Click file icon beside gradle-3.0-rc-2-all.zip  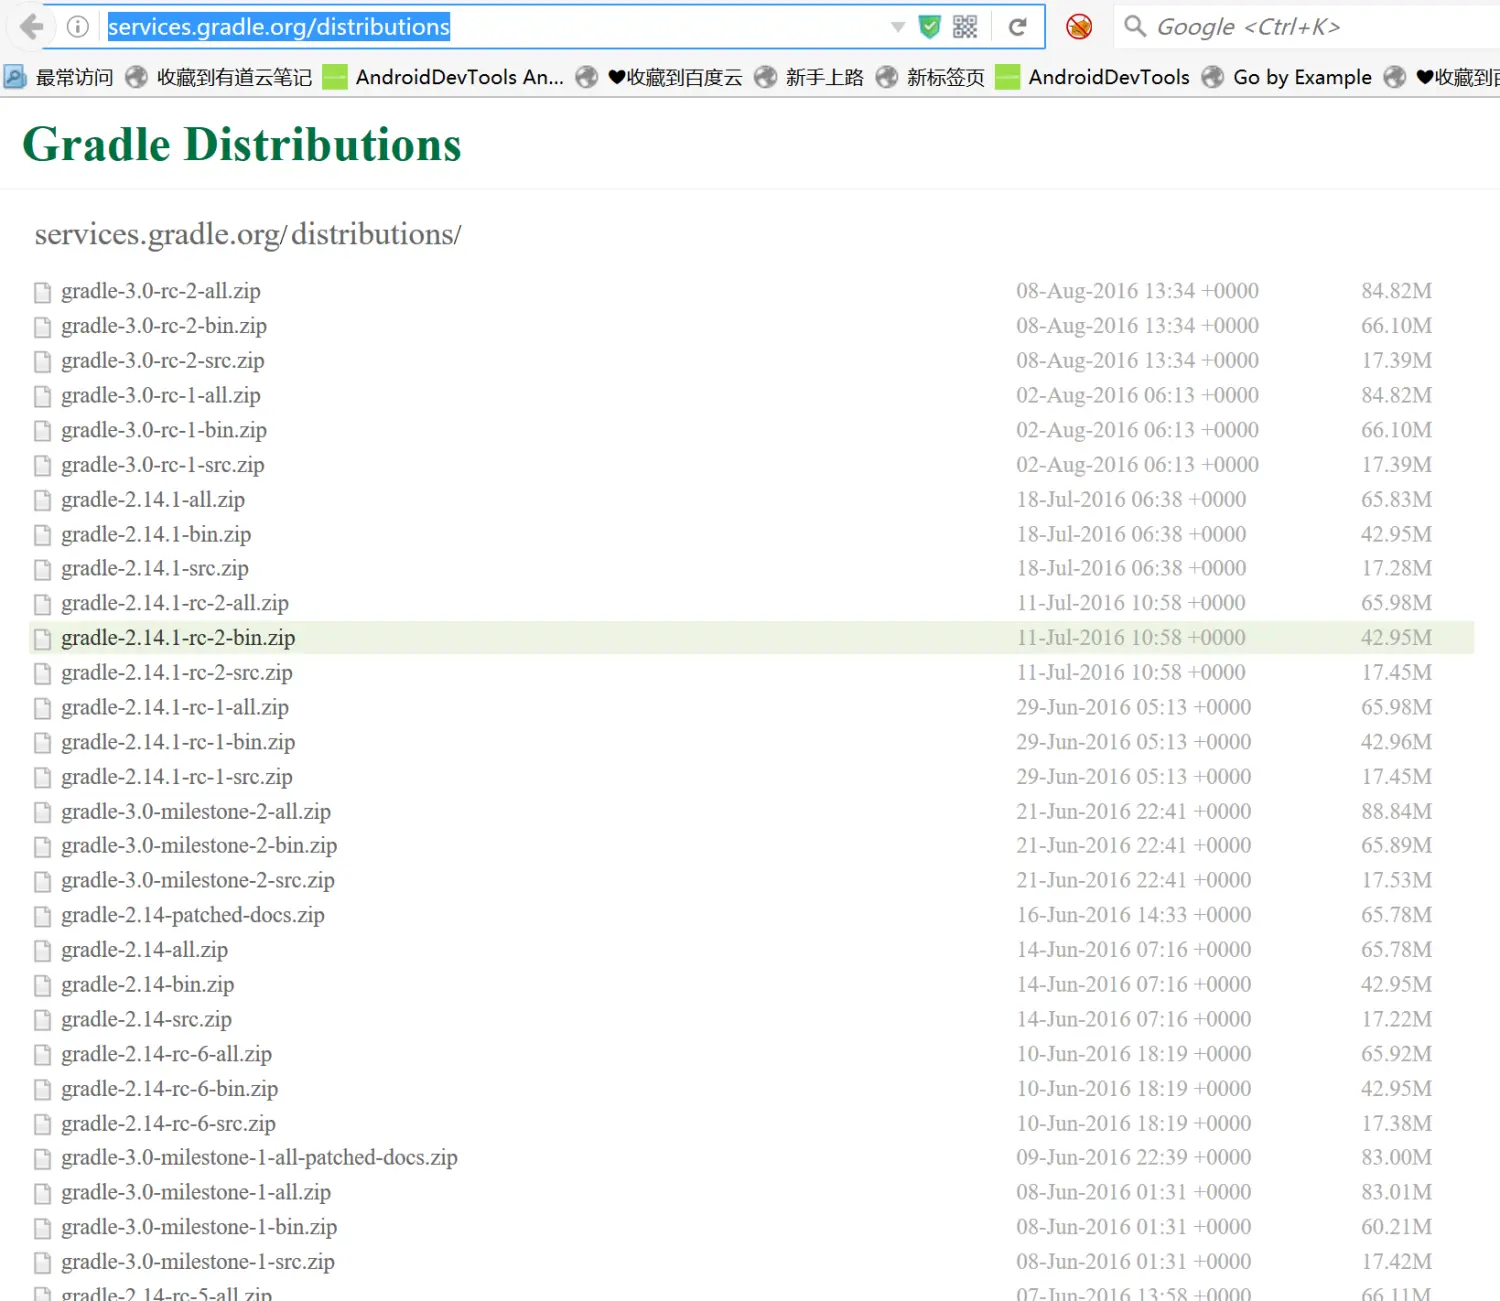coord(42,292)
